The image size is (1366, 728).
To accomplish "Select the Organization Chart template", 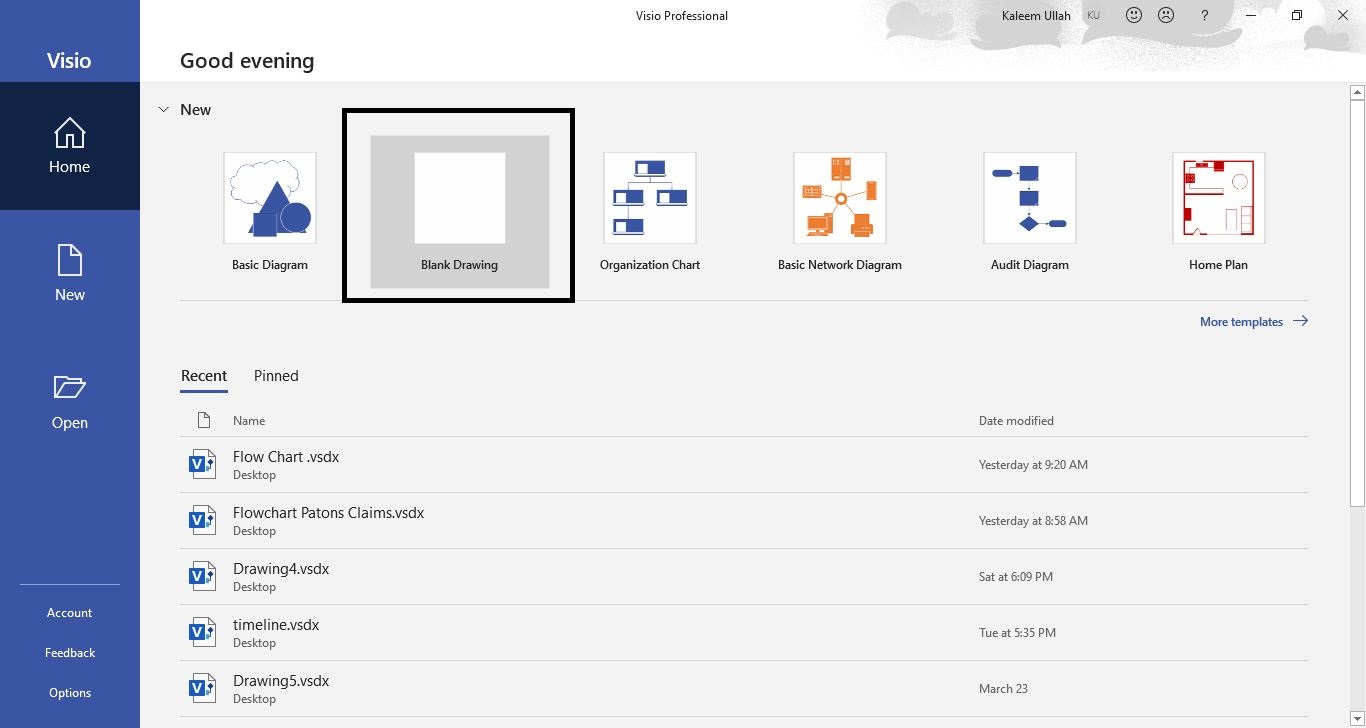I will pos(649,207).
